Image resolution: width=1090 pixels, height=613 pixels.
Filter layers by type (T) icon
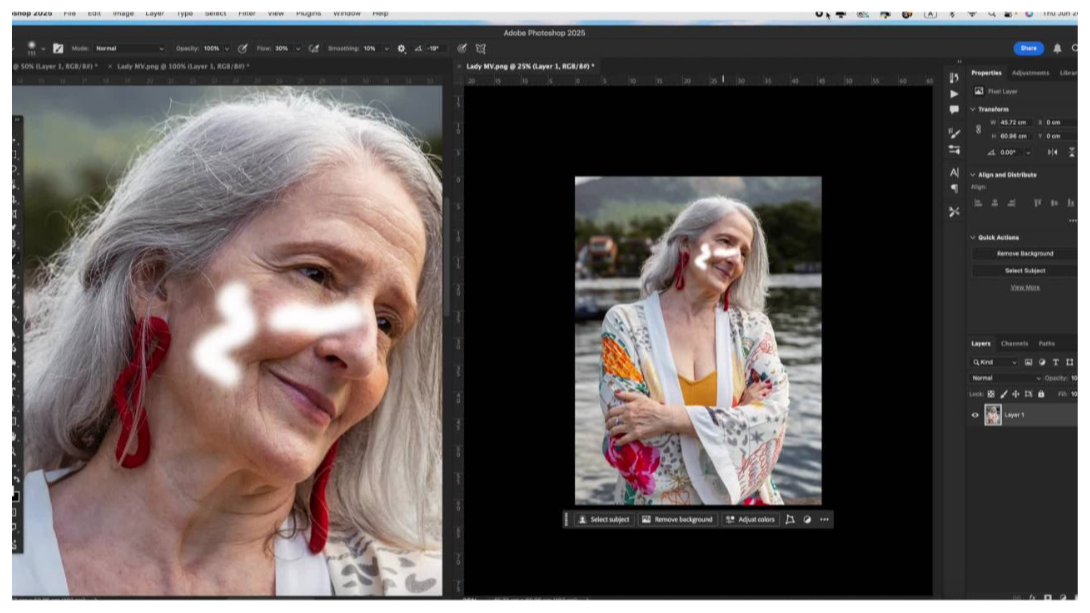(x=1056, y=362)
